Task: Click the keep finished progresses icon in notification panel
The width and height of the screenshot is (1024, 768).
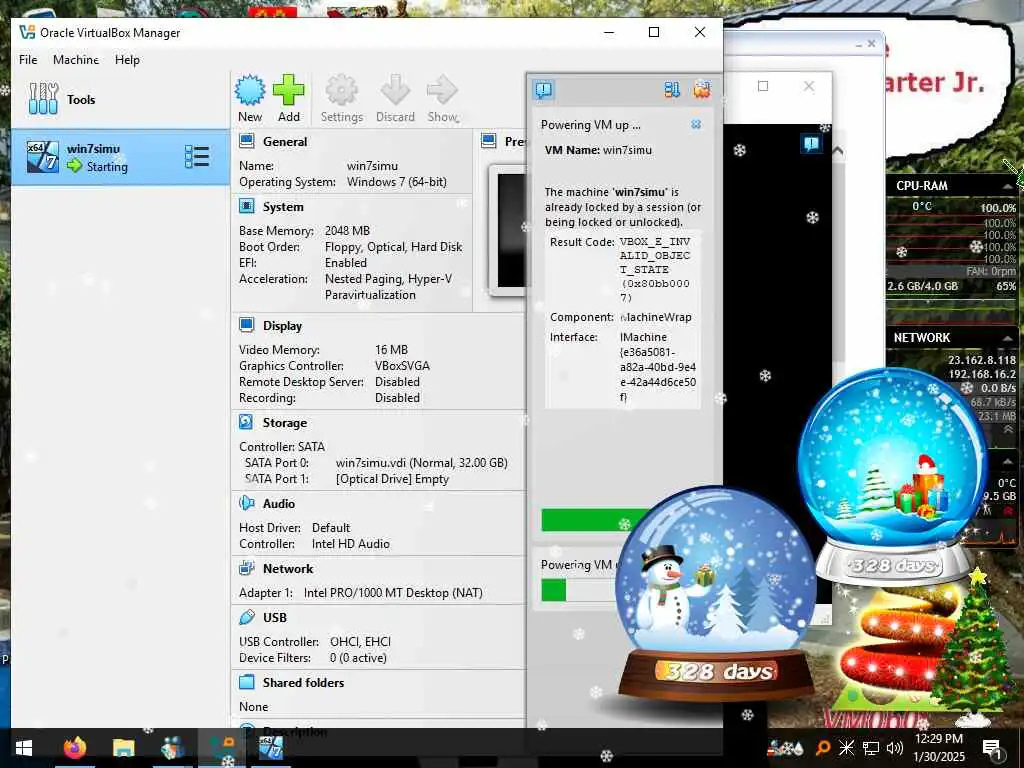Action: point(672,89)
